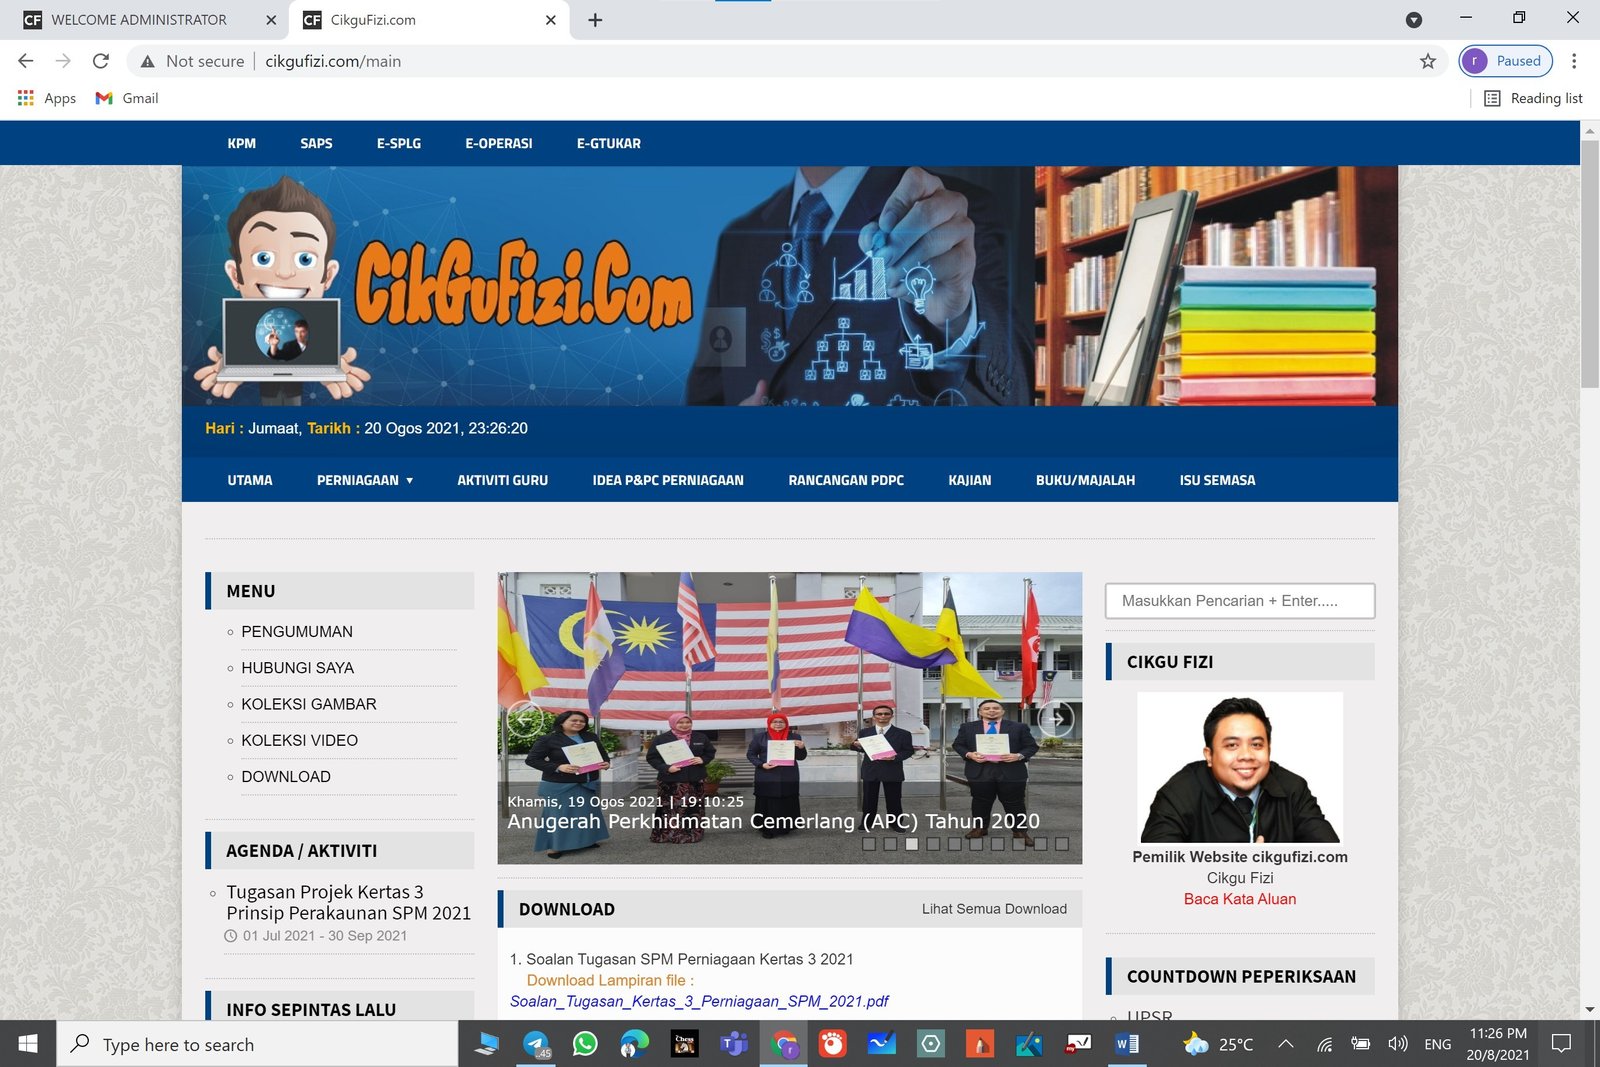Open Microsoft Edge from the taskbar
The image size is (1600, 1067).
634,1044
